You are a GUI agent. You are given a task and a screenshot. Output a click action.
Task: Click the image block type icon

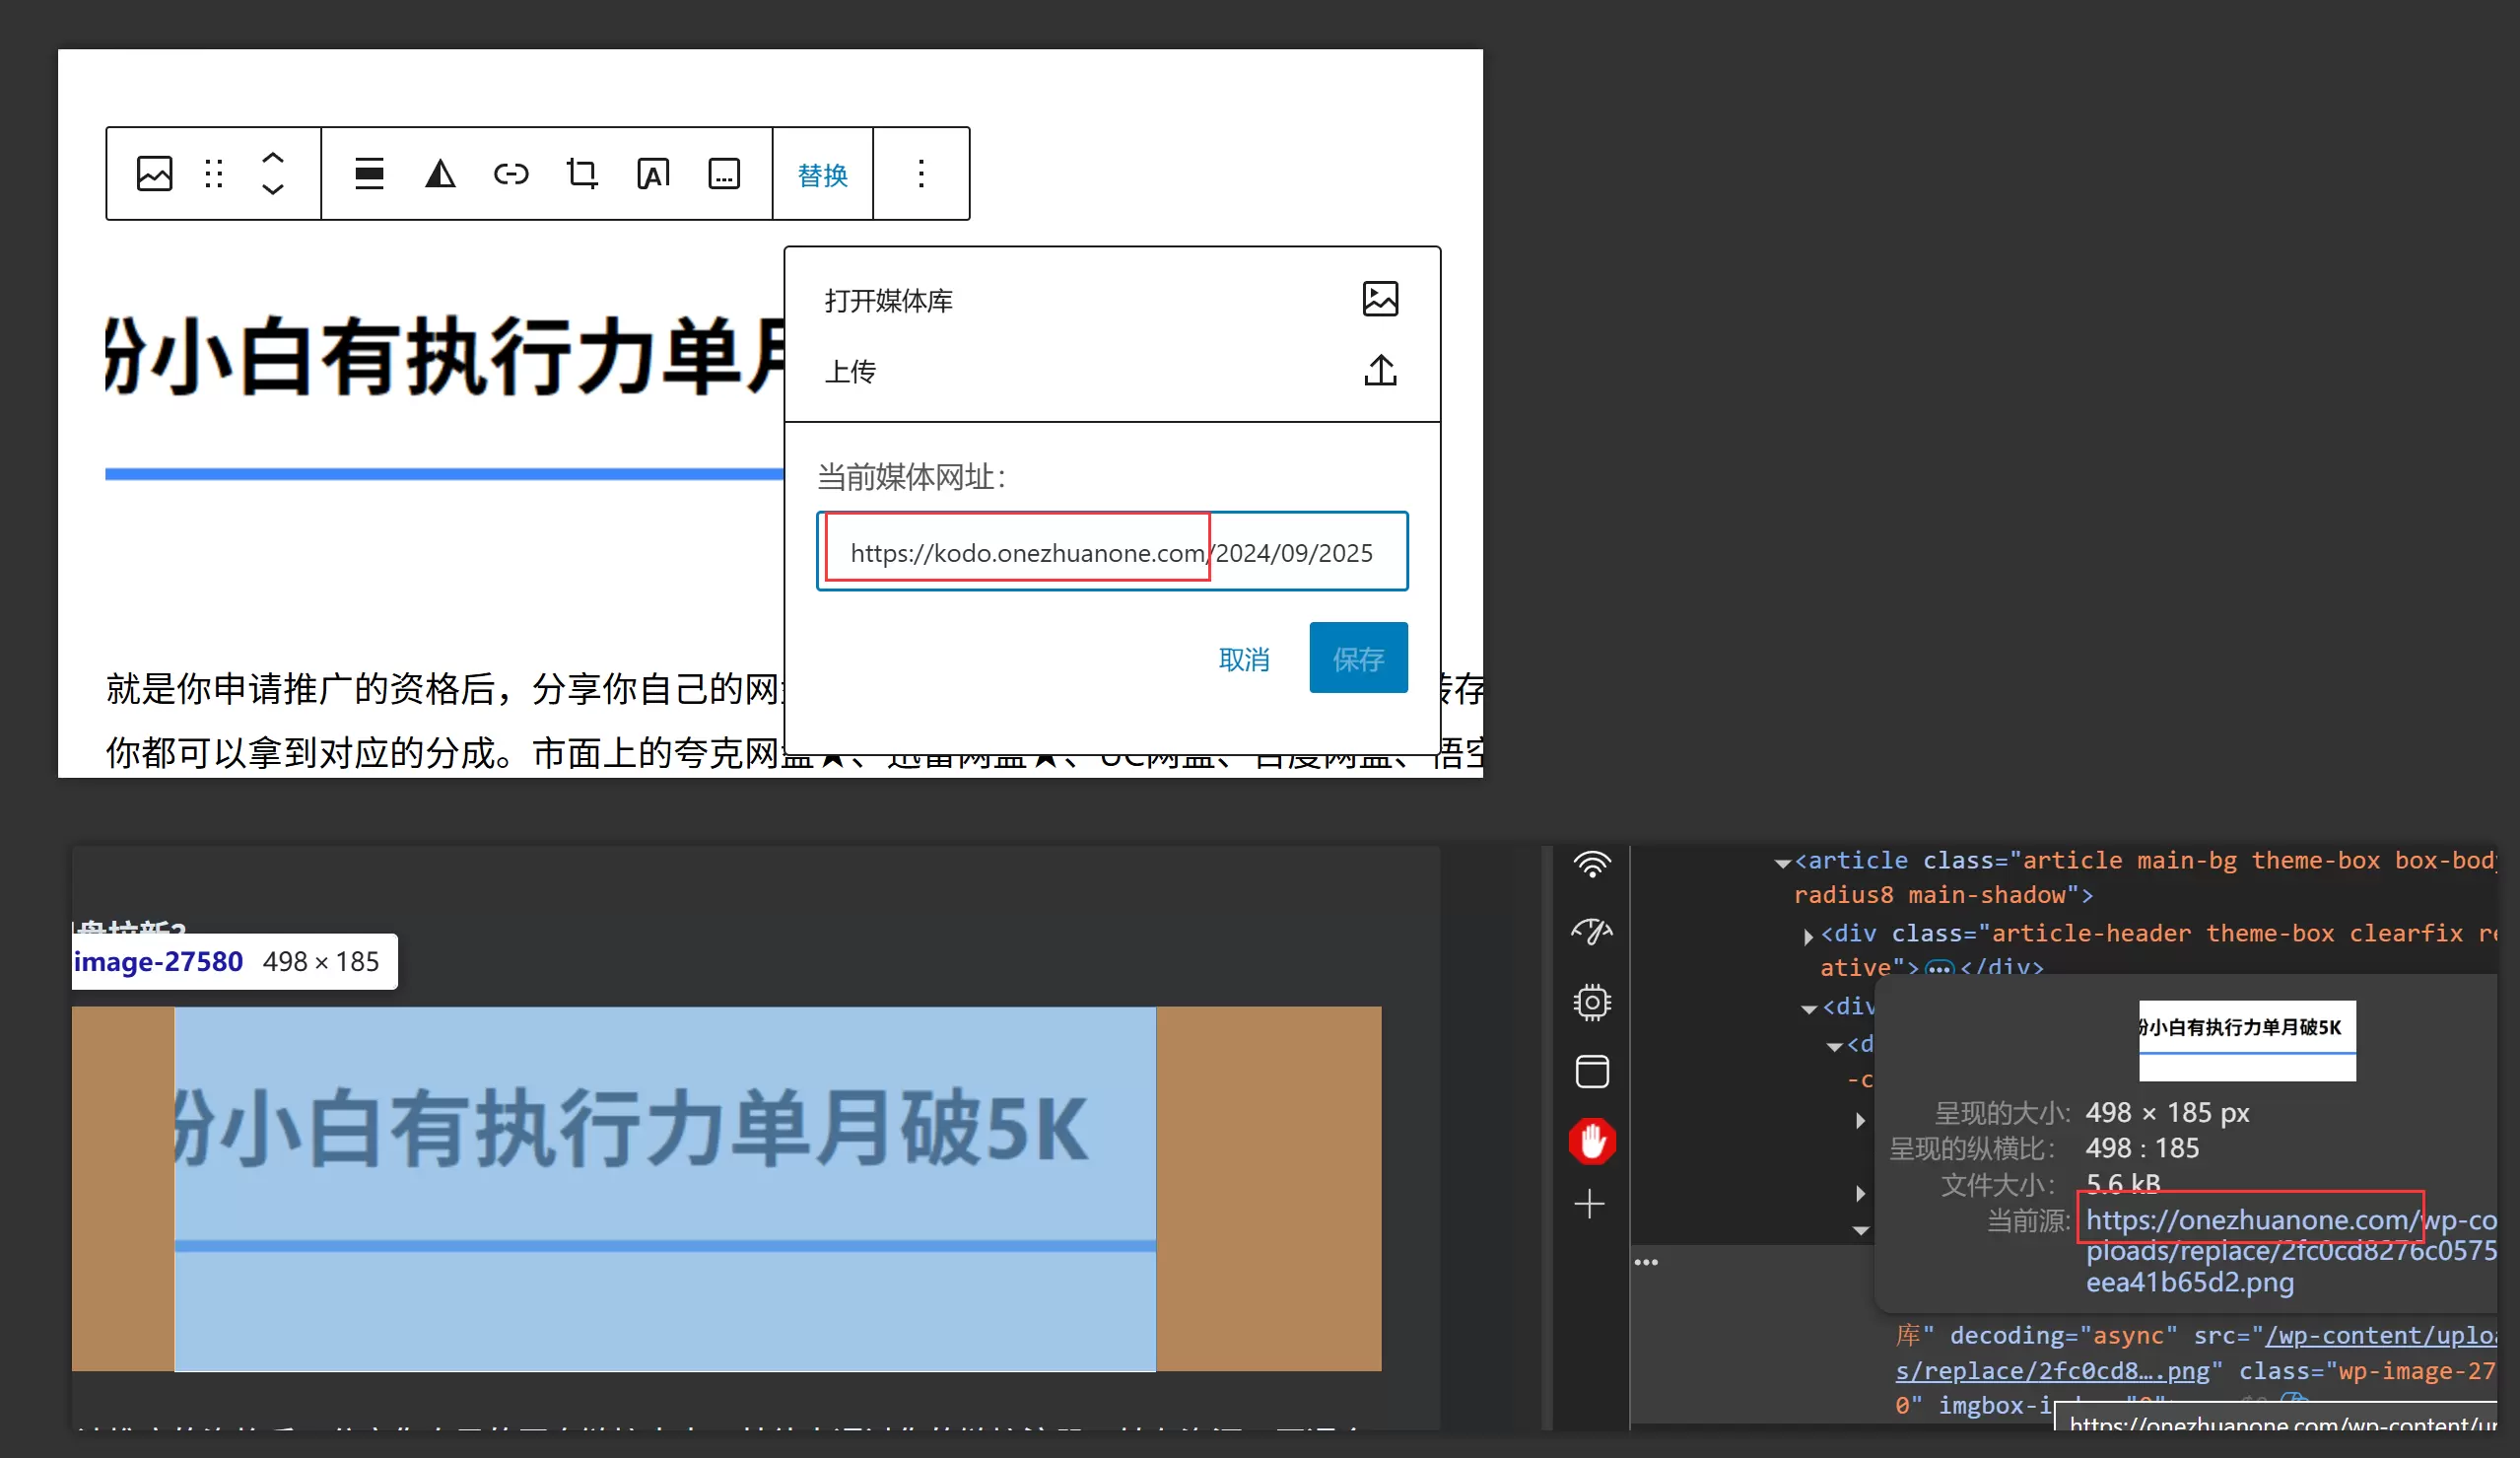(x=154, y=174)
